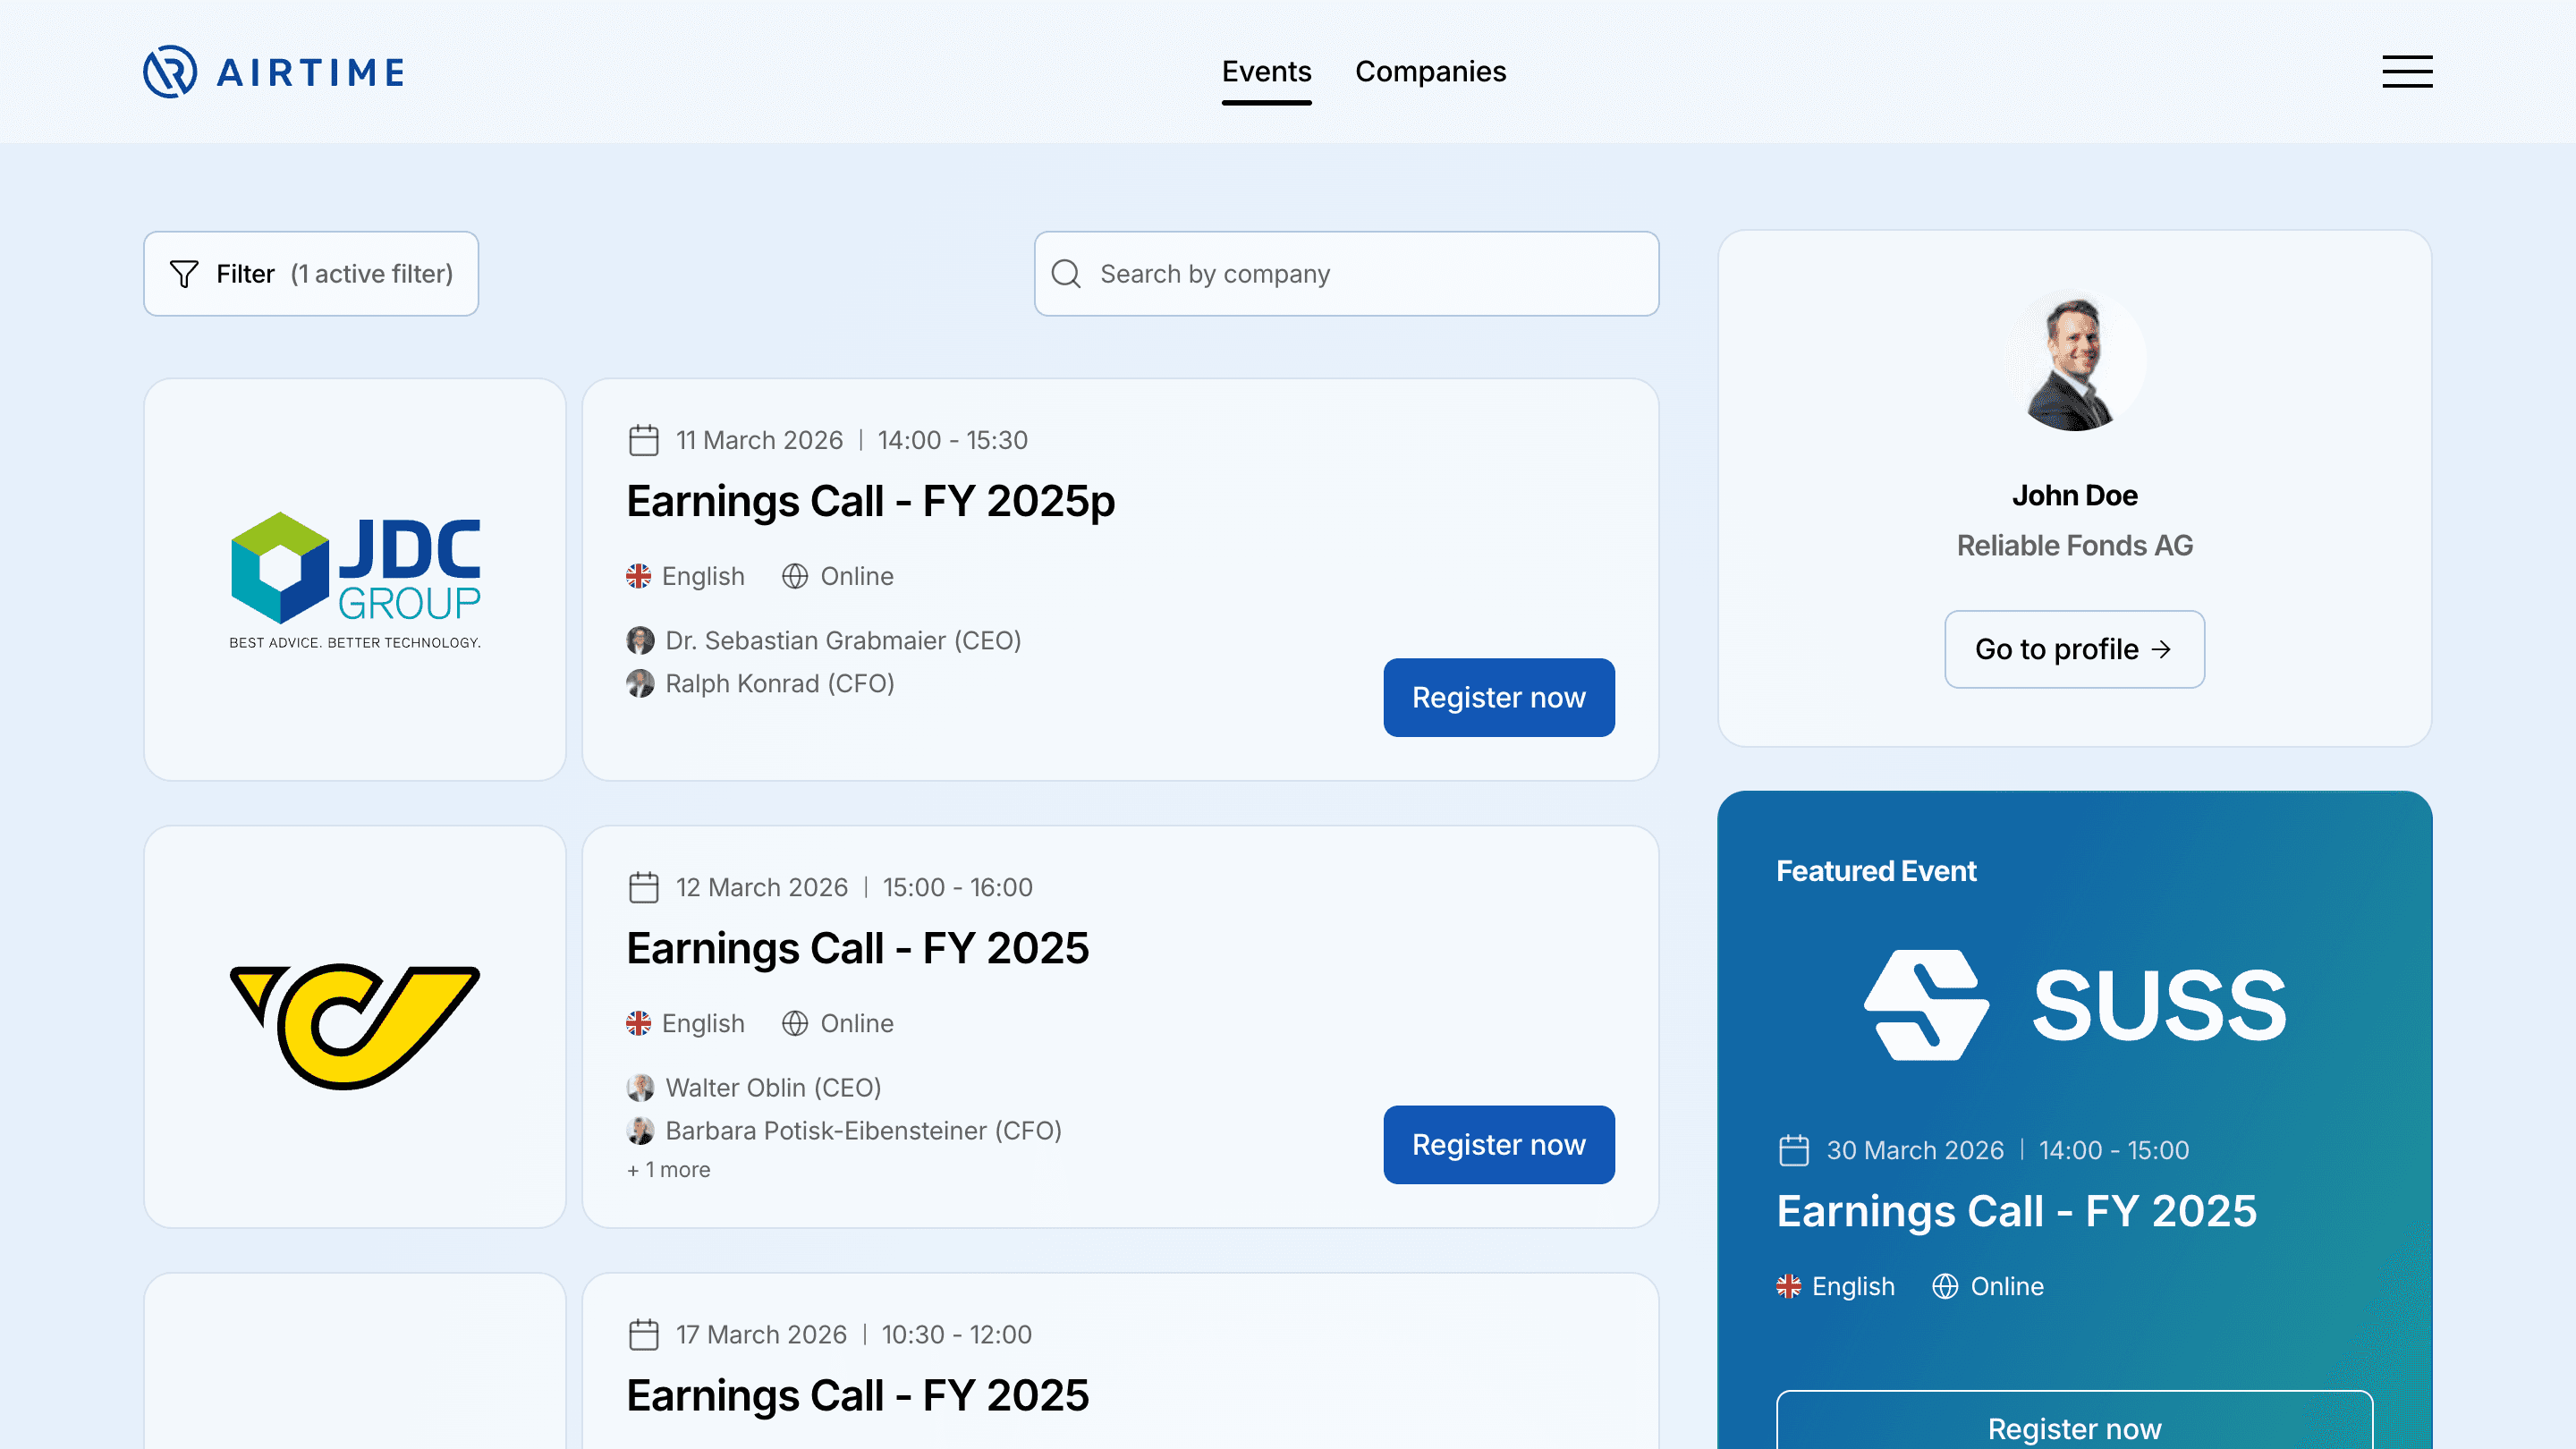This screenshot has width=2576, height=1449.
Task: Click the UK flag icon on the JDC event
Action: coord(639,575)
